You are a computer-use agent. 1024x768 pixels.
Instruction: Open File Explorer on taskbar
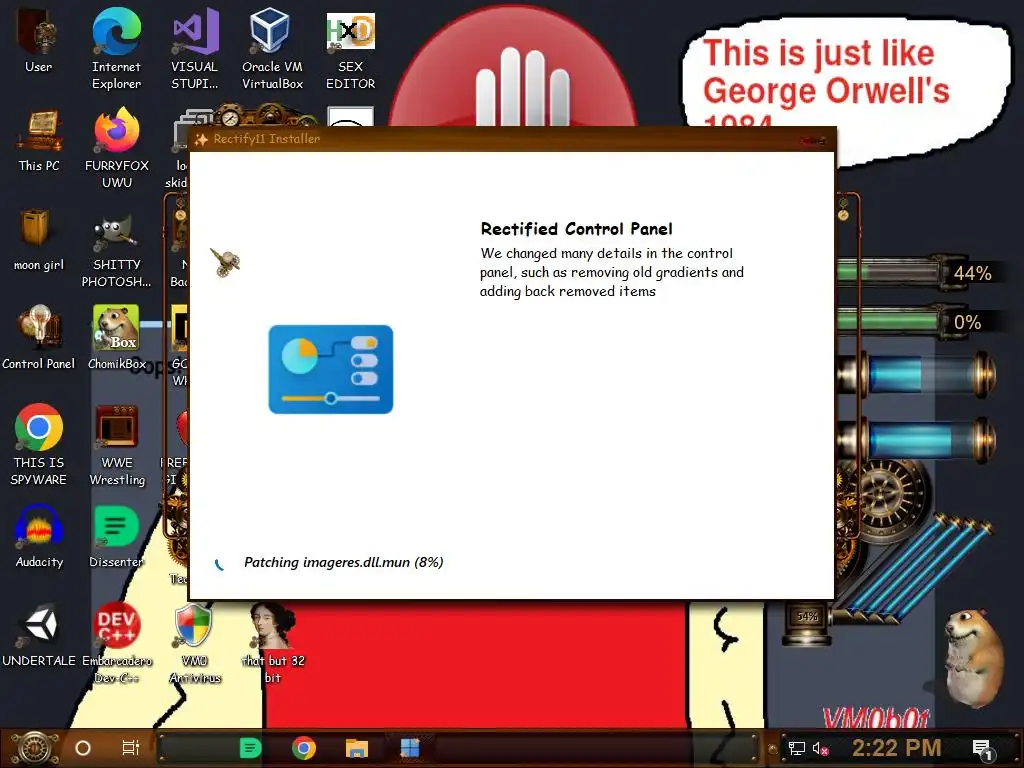tap(357, 748)
